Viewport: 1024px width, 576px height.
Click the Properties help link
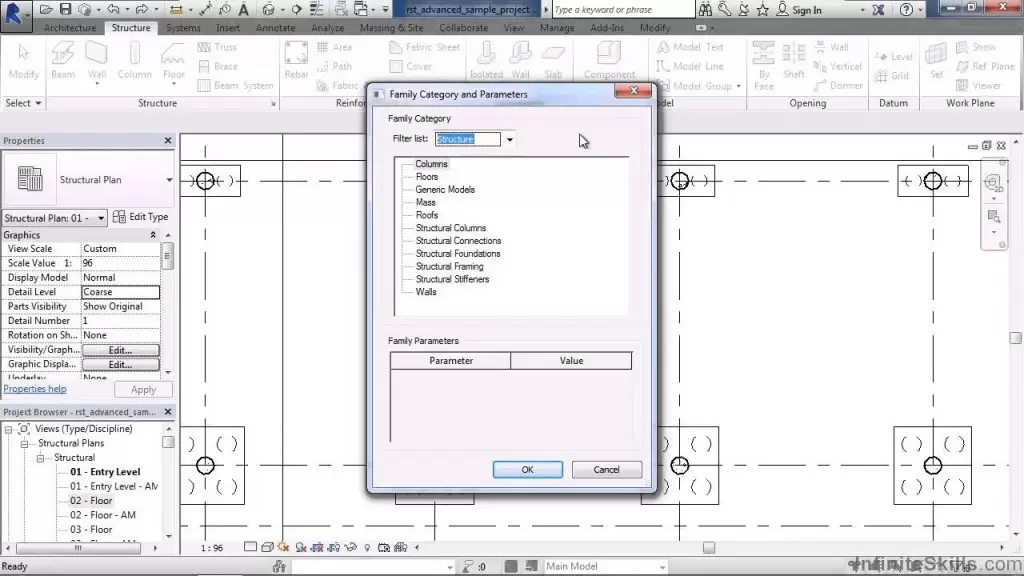[x=35, y=389]
